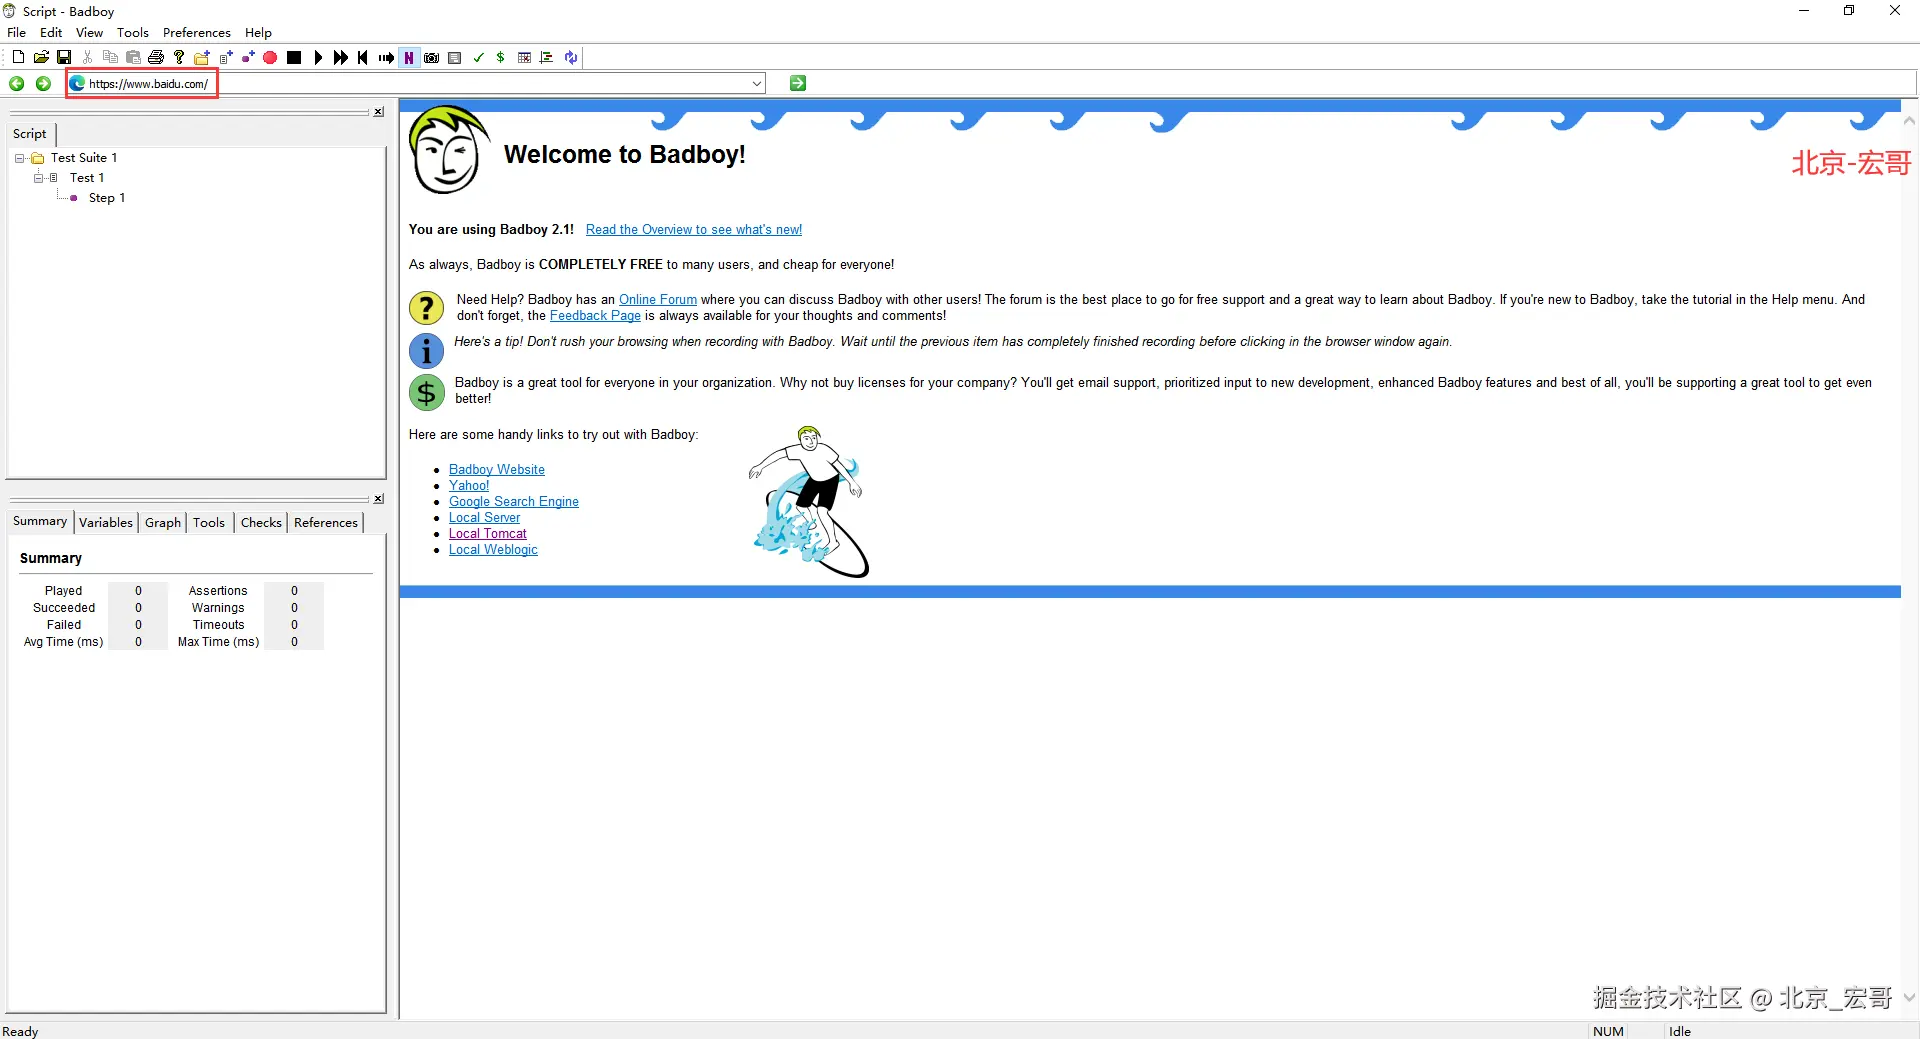Click the scissors Cut icon
Viewport: 1920px width, 1039px height.
[87, 57]
